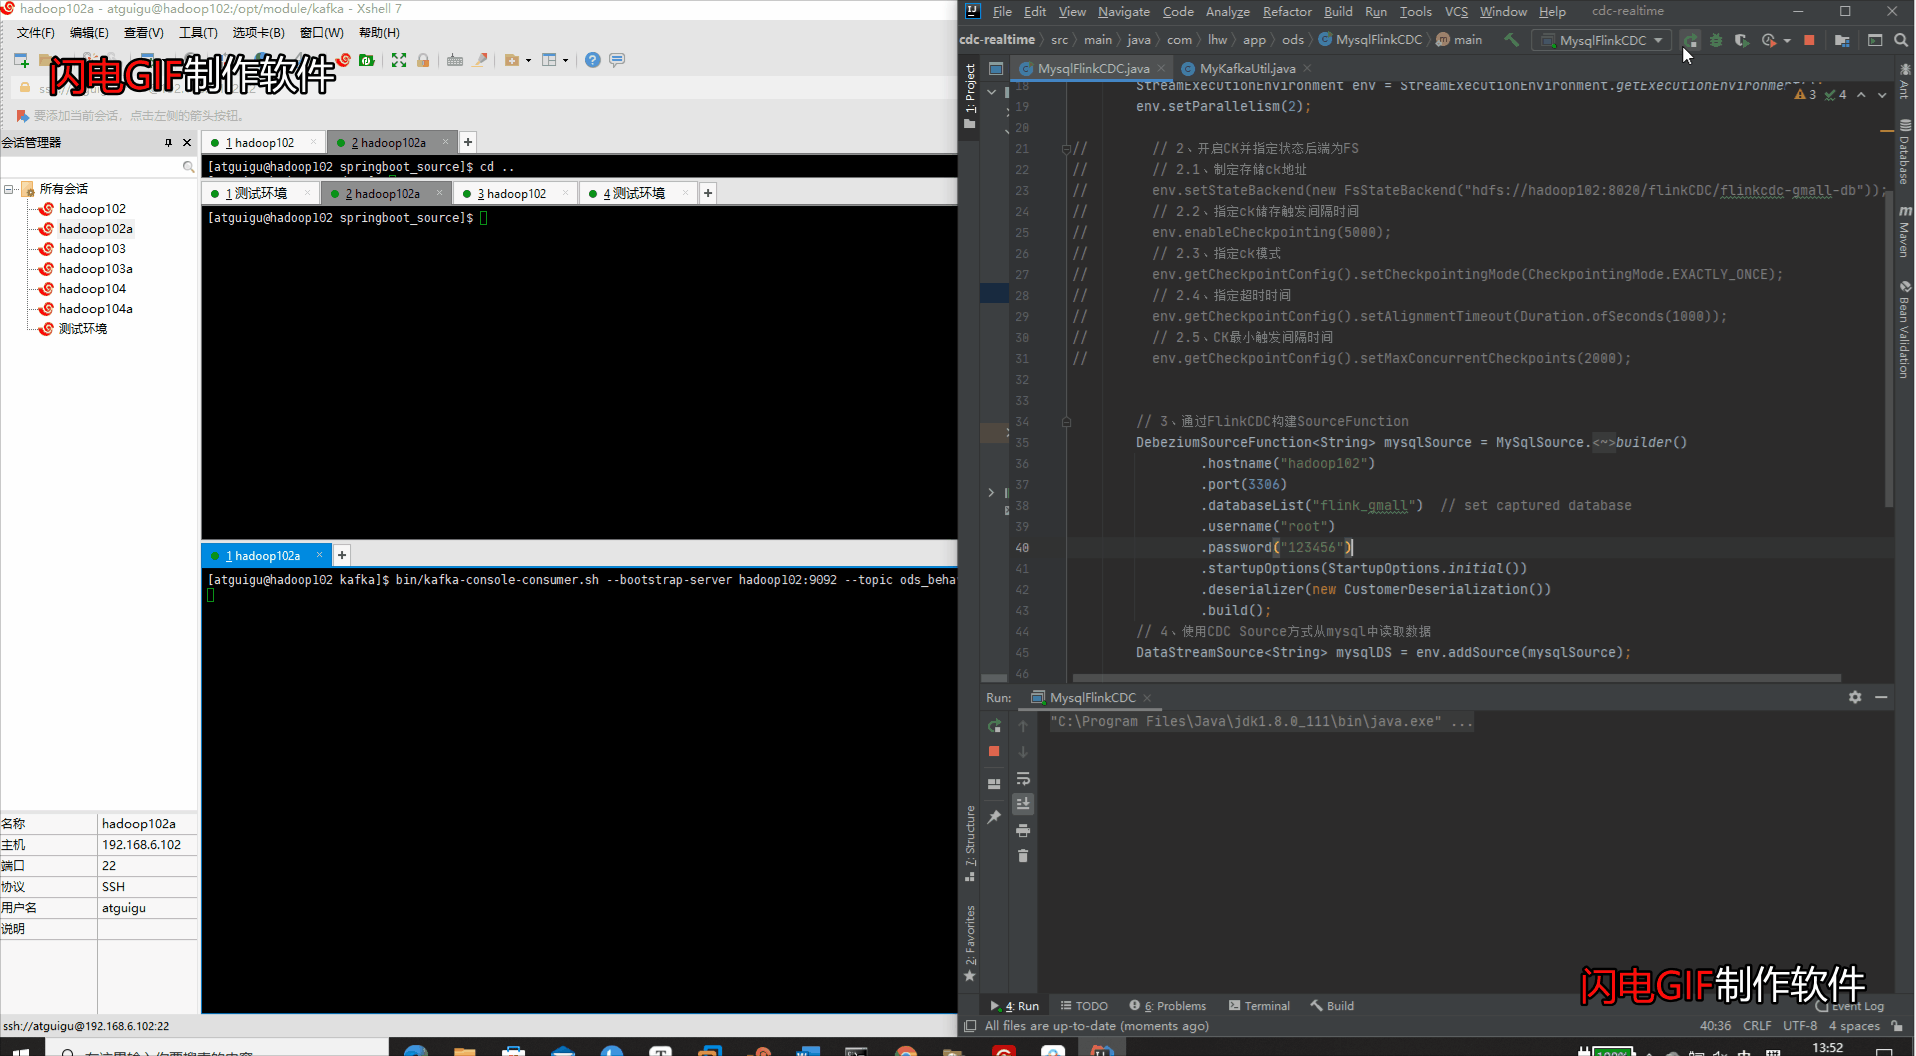Open the Terminal tool window button
This screenshot has height=1056, width=1916.
(x=1259, y=1006)
